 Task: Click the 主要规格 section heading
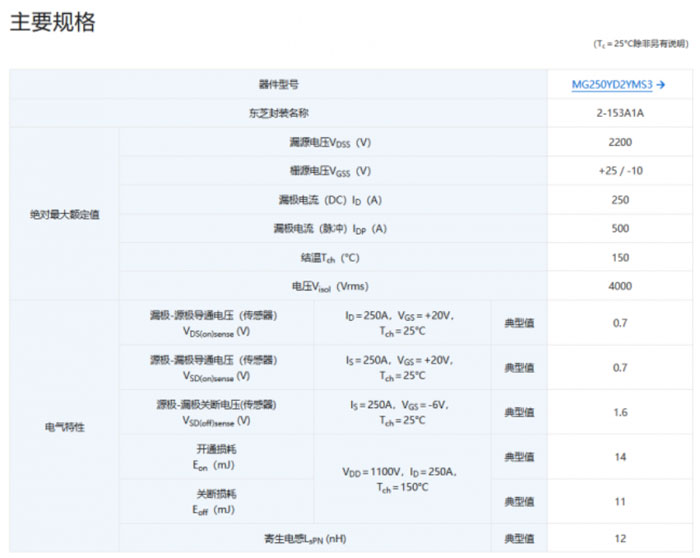tap(53, 22)
